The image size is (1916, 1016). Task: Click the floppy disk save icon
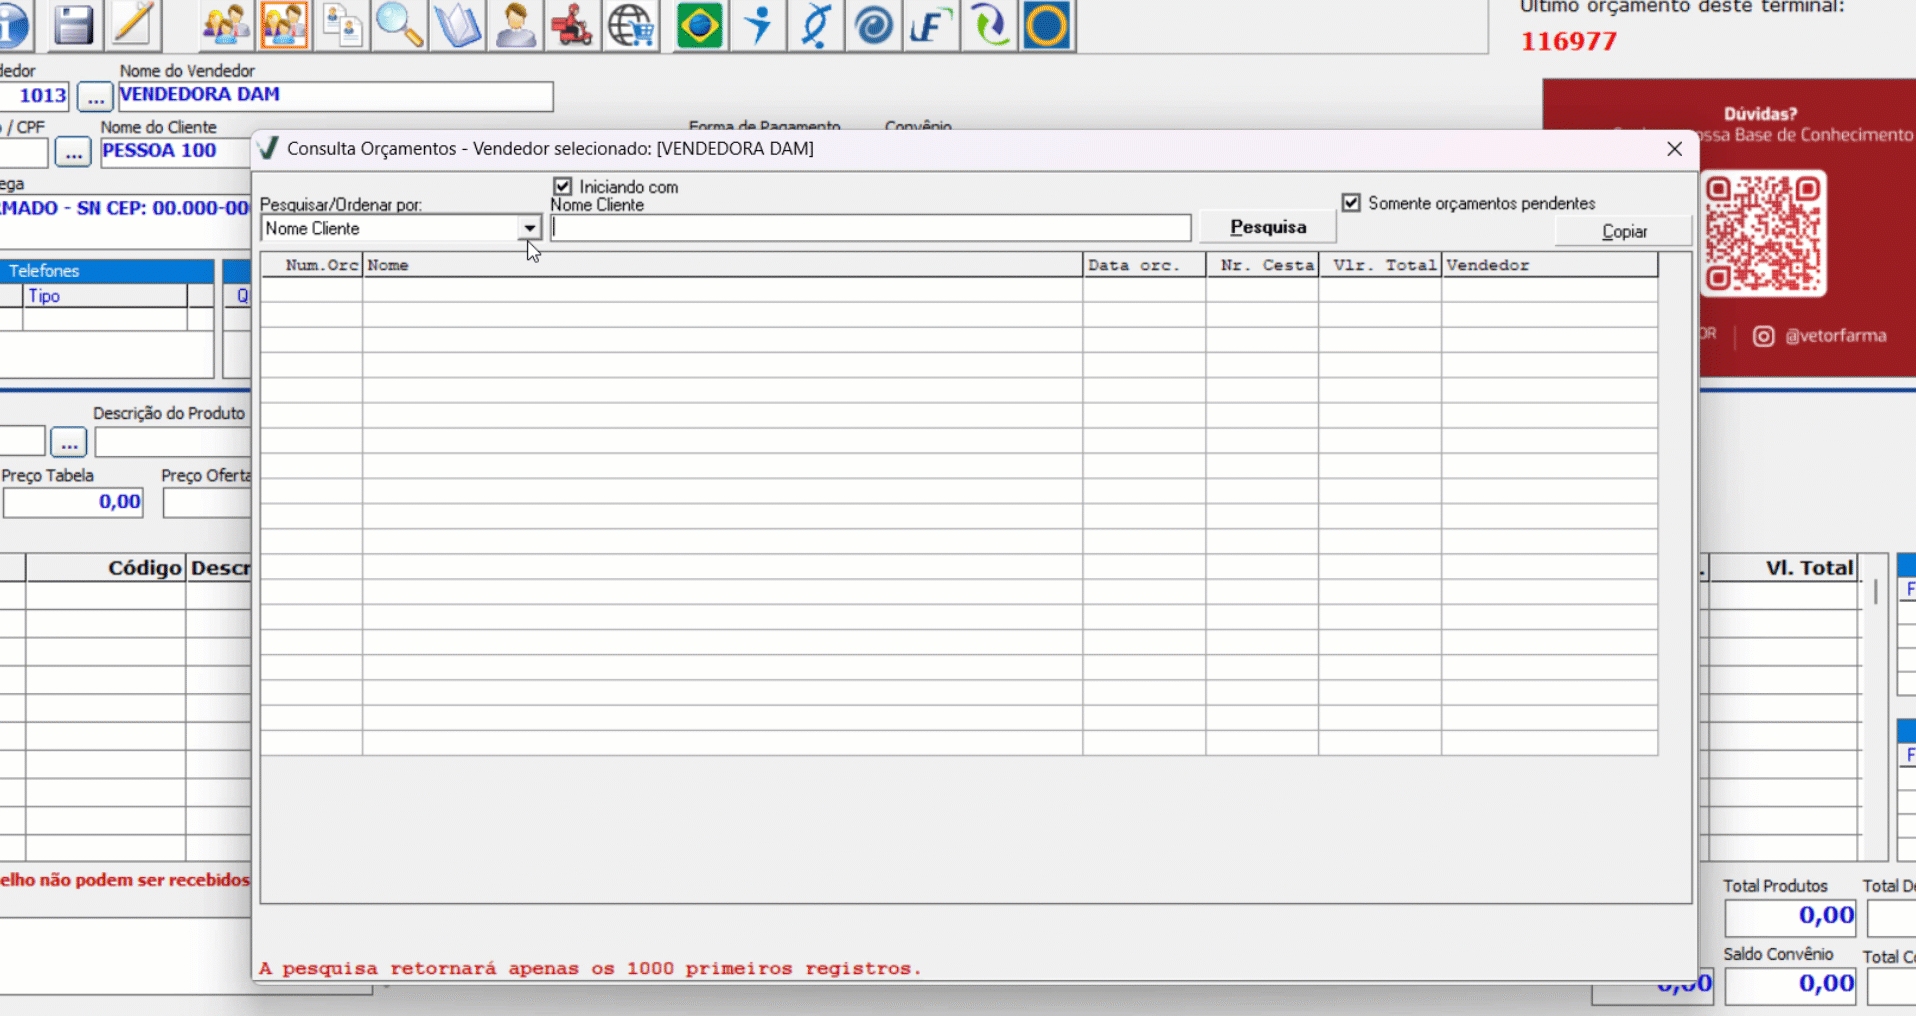[x=73, y=25]
